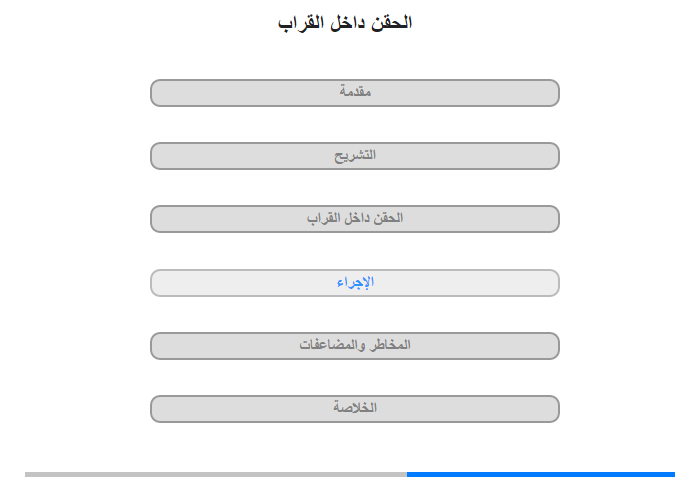Screen dimensions: 700x480
Task: Click the blue portion of progress bar
Action: click(x=541, y=474)
